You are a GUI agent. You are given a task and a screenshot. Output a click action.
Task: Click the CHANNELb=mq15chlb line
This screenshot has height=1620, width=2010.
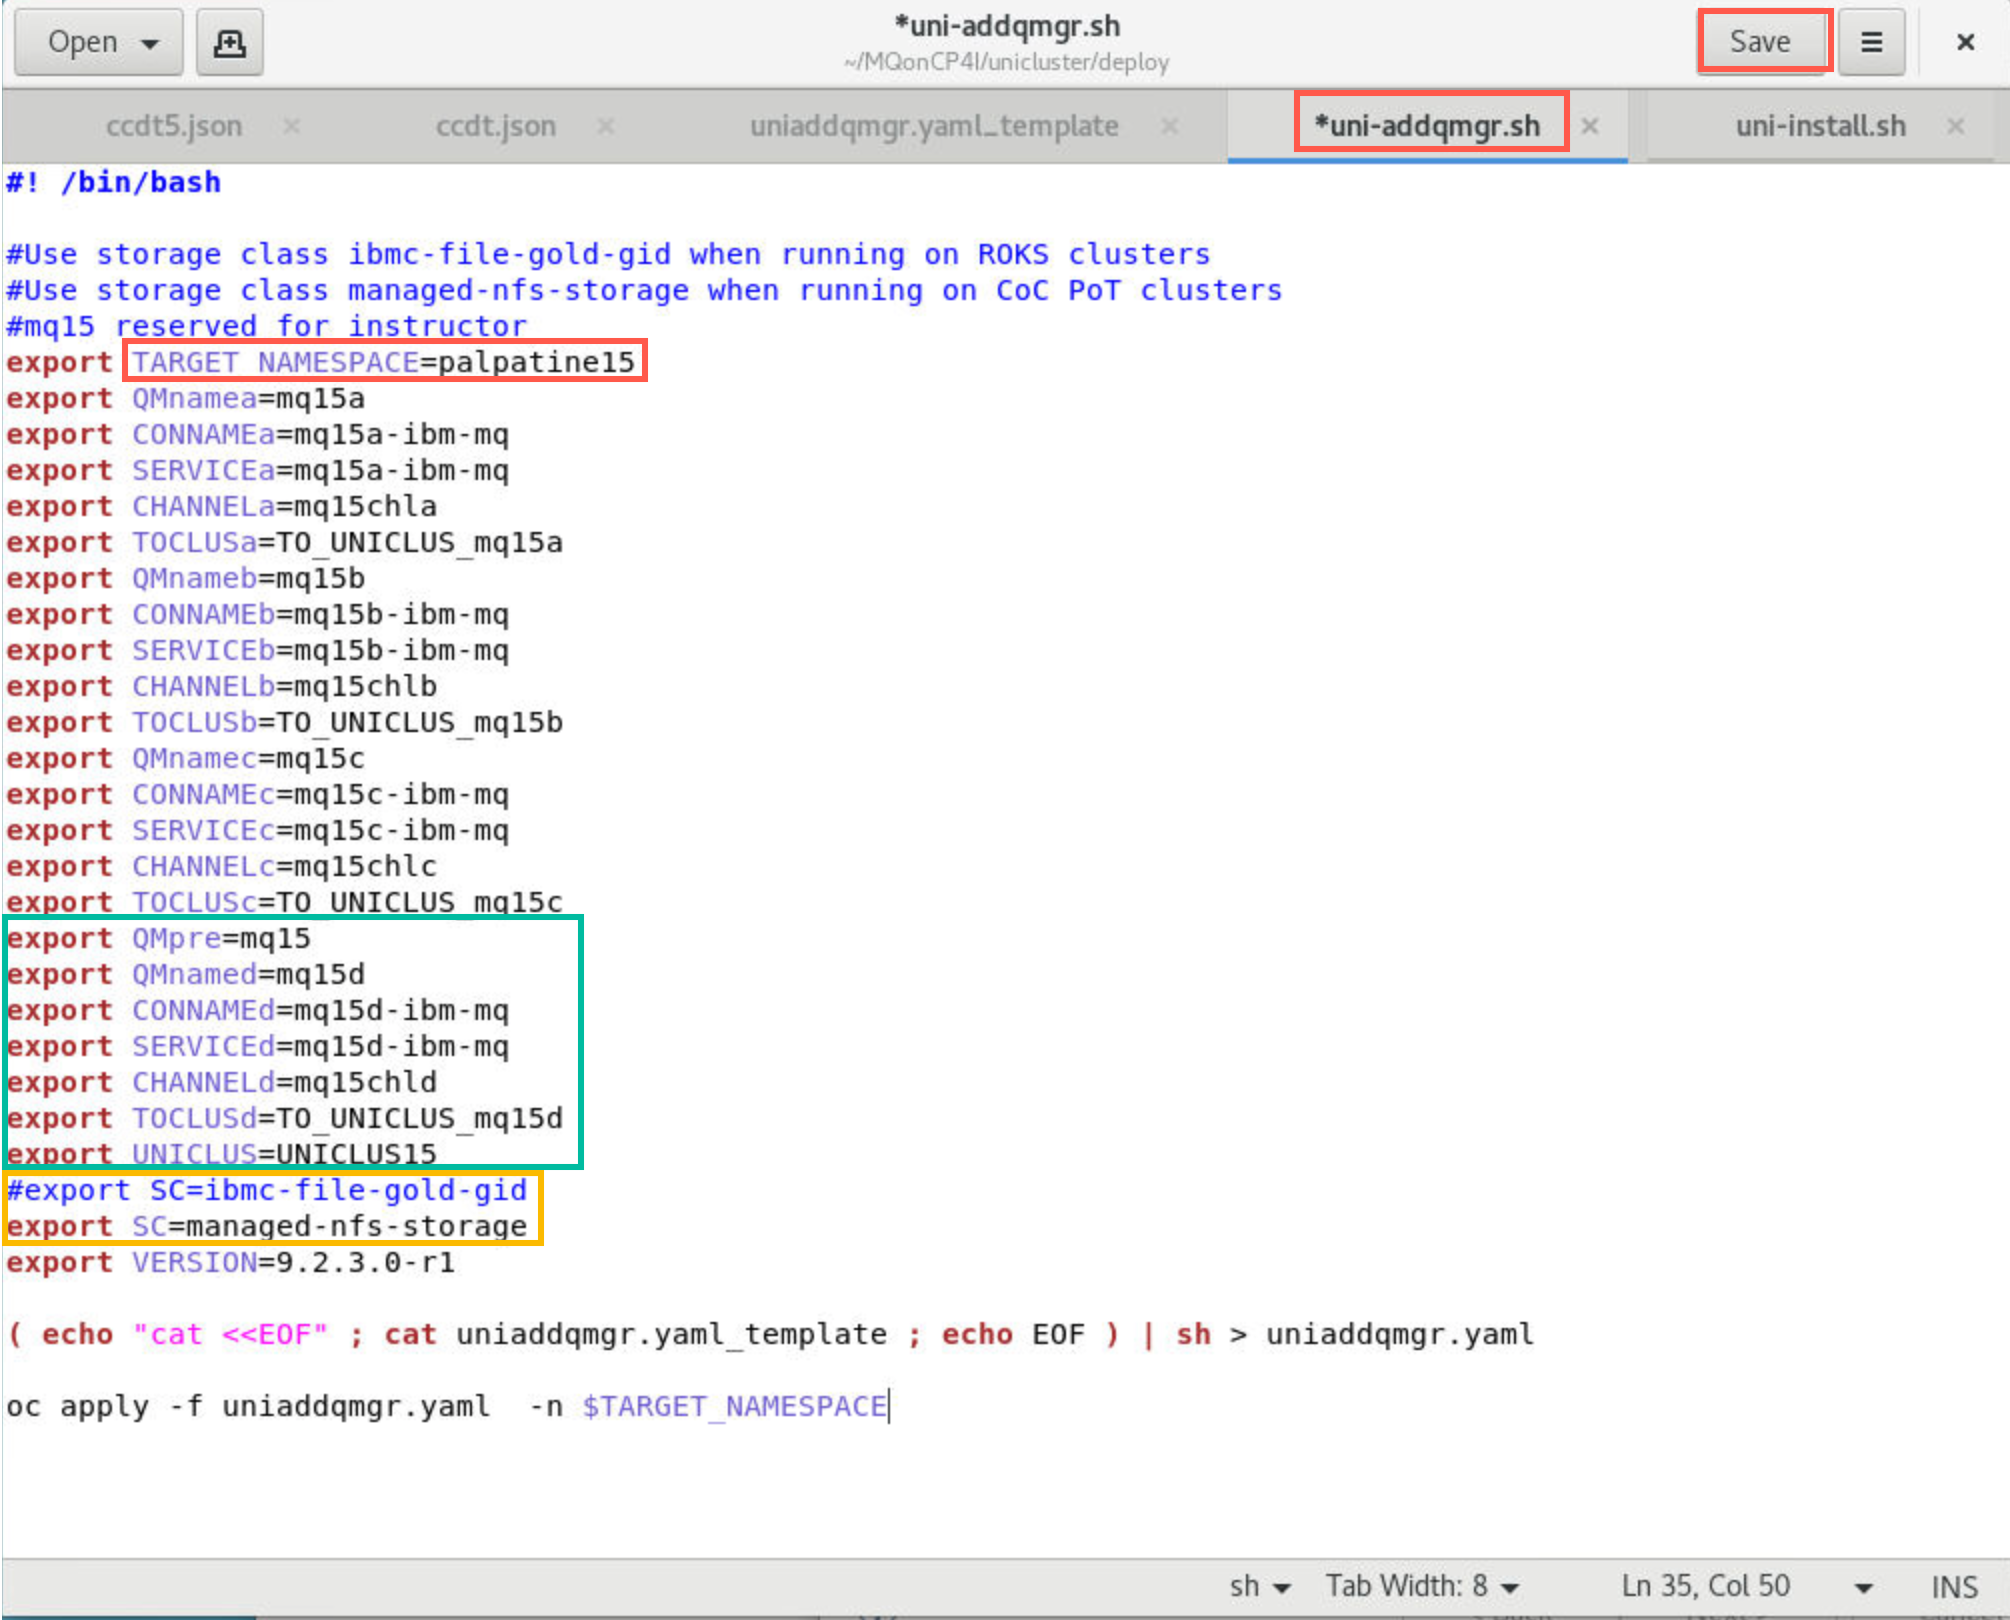pyautogui.click(x=222, y=686)
